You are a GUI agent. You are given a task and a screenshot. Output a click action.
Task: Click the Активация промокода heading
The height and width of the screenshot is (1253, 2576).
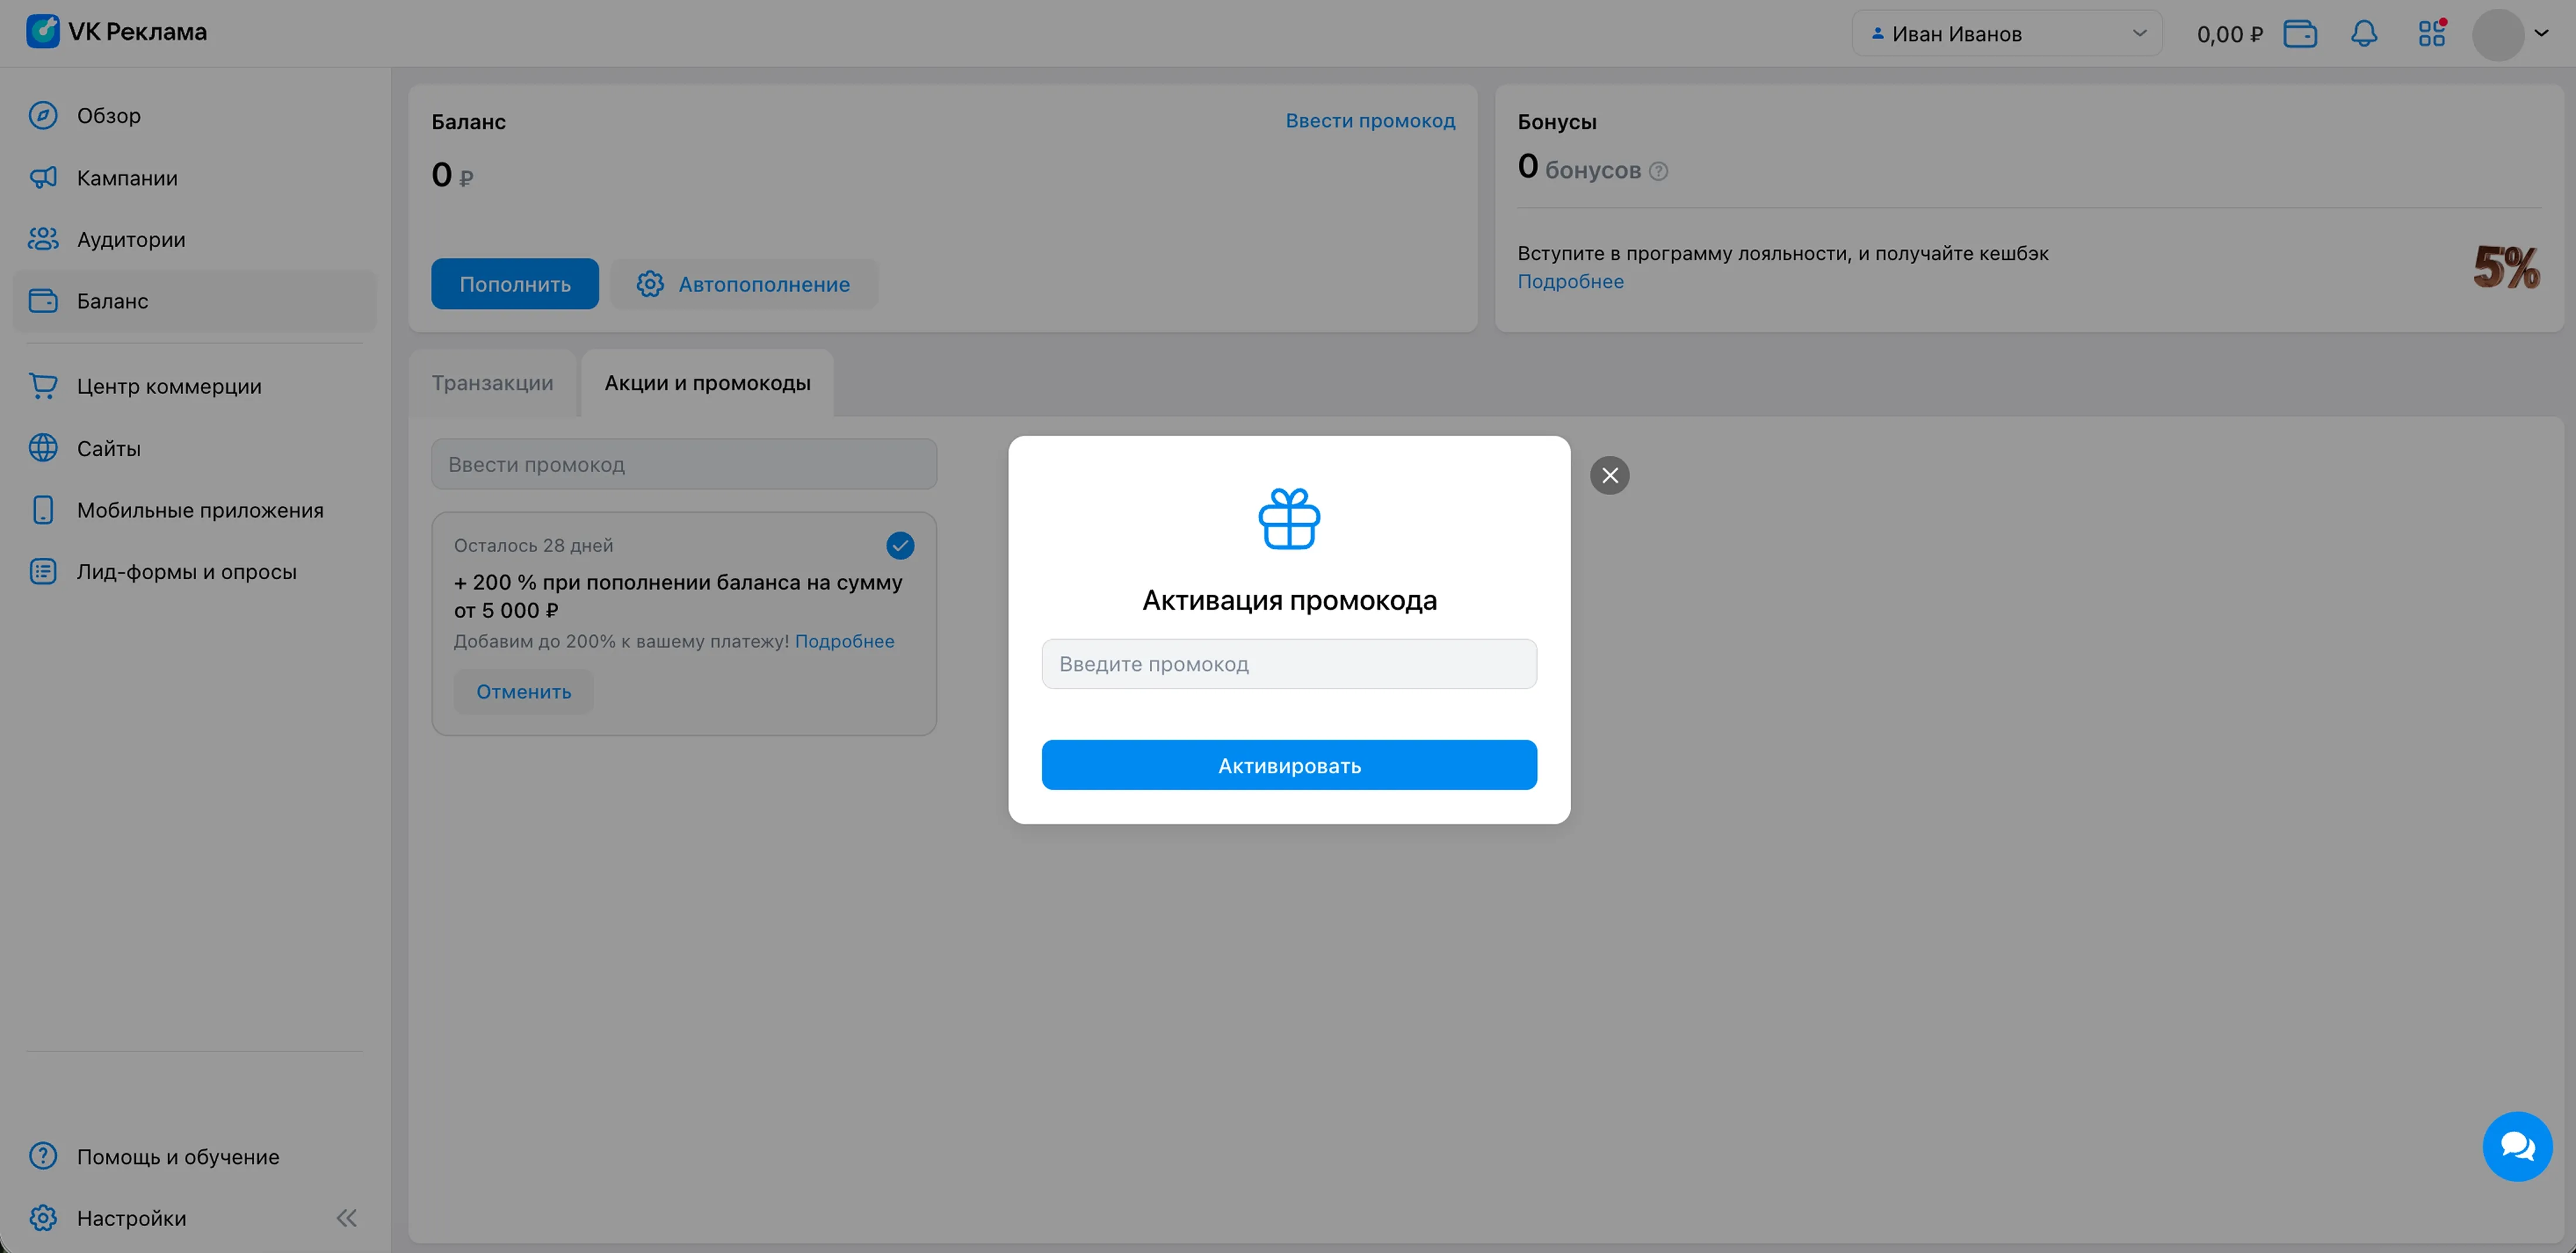click(x=1289, y=600)
